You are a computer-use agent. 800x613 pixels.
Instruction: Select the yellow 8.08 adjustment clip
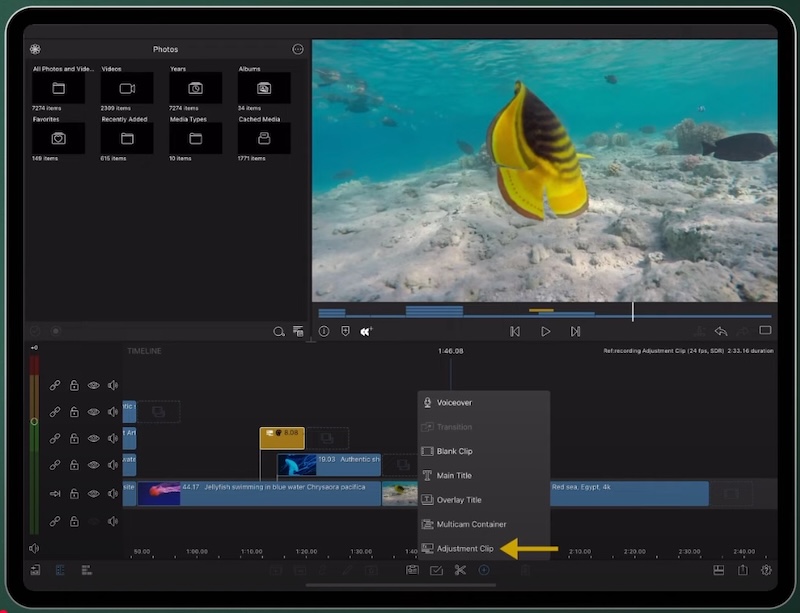point(282,438)
